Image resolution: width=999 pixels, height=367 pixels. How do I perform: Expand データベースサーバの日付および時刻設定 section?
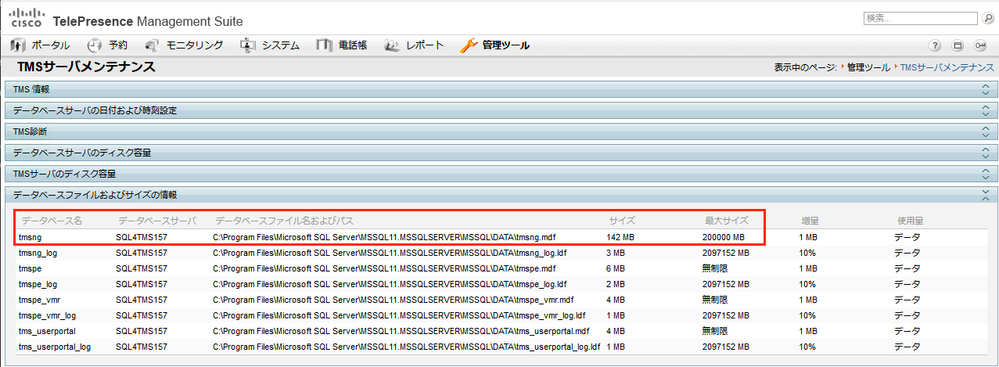pos(500,111)
